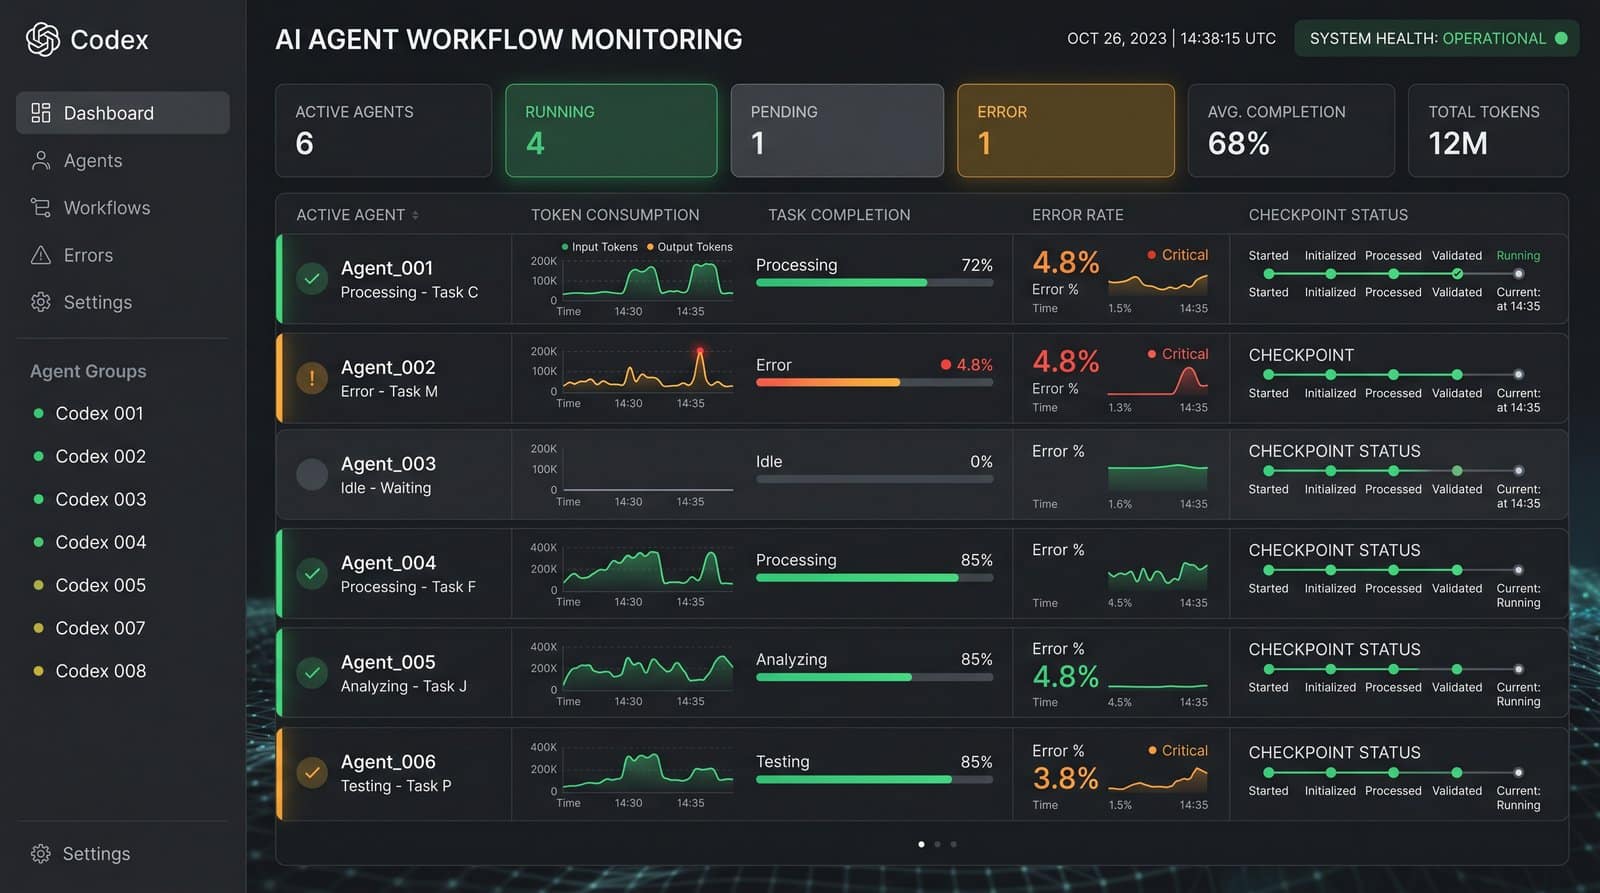Click Agent_004 Initialized checkpoint node
Screen dimensions: 1600x893
point(1330,569)
